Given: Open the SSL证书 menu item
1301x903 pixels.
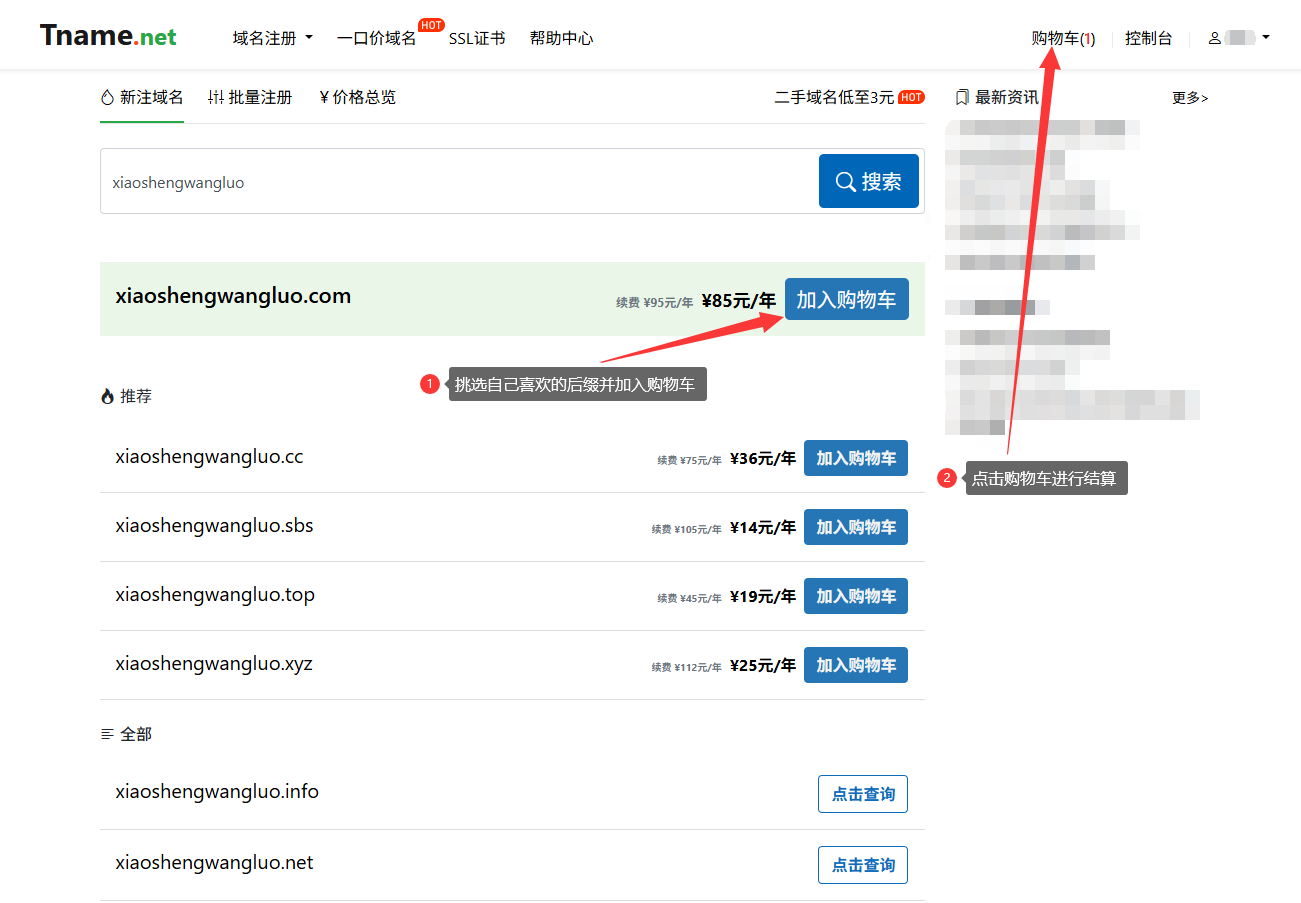Looking at the screenshot, I should pos(477,38).
